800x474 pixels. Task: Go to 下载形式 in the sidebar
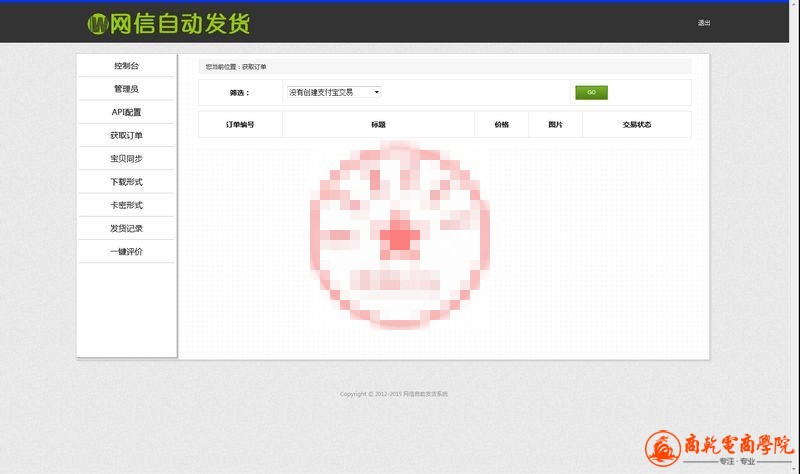[127, 182]
